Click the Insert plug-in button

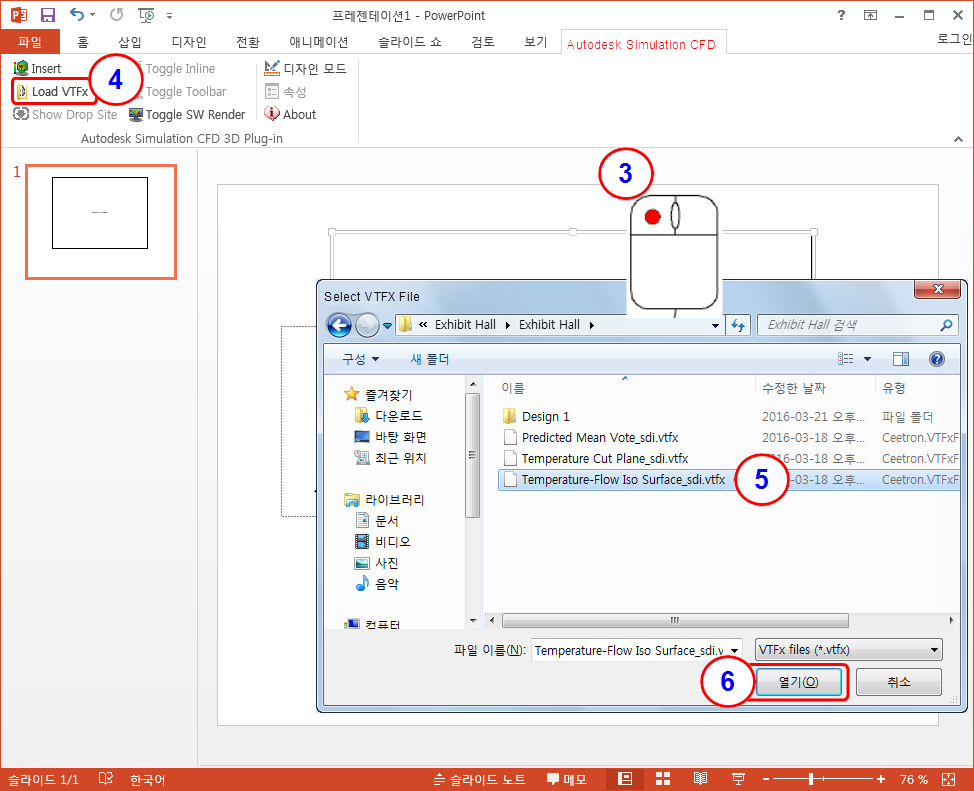click(37, 68)
